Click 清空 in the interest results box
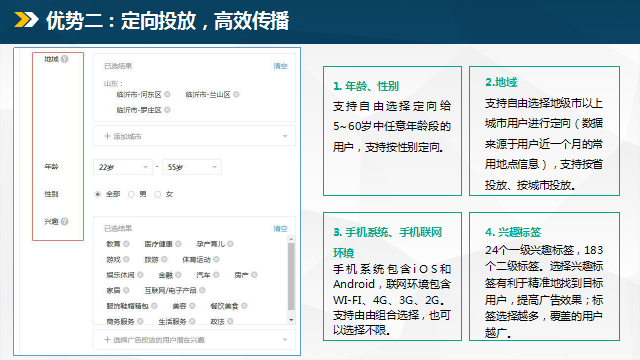This screenshot has width=640, height=360. [x=280, y=229]
